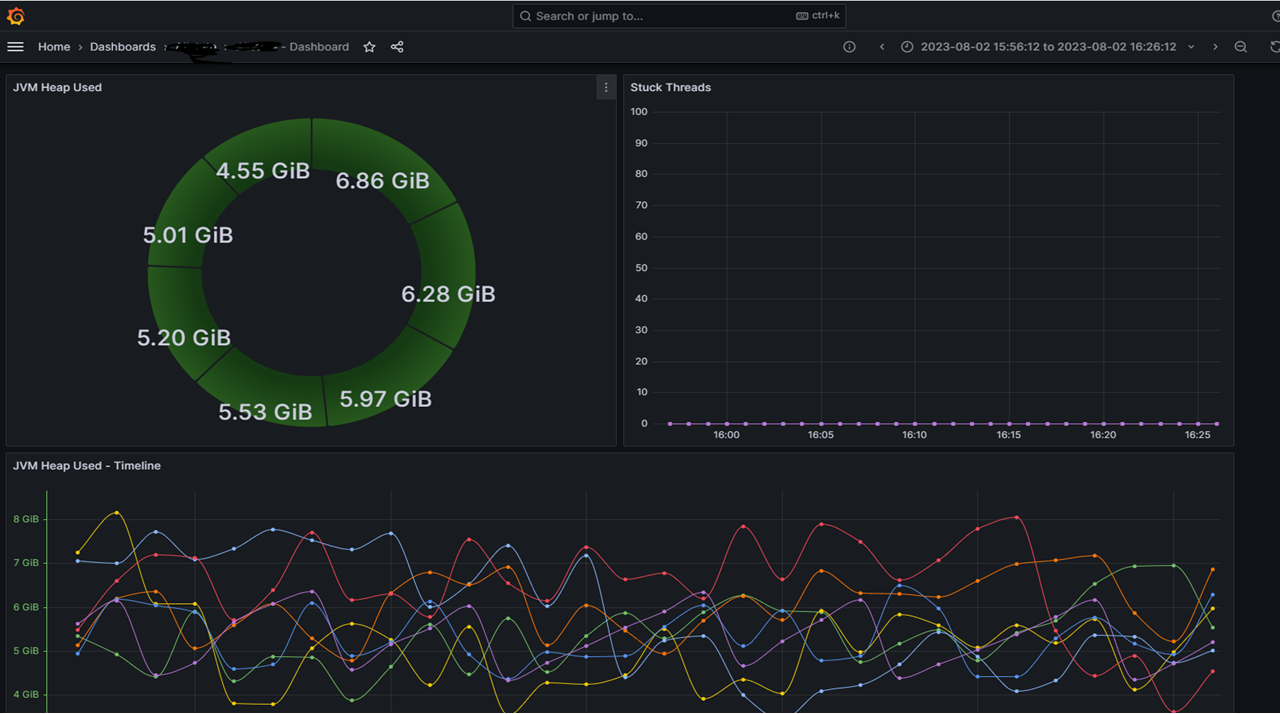Toggle the navigation menu with the hamburger icon
The image size is (1280, 714).
click(x=15, y=46)
